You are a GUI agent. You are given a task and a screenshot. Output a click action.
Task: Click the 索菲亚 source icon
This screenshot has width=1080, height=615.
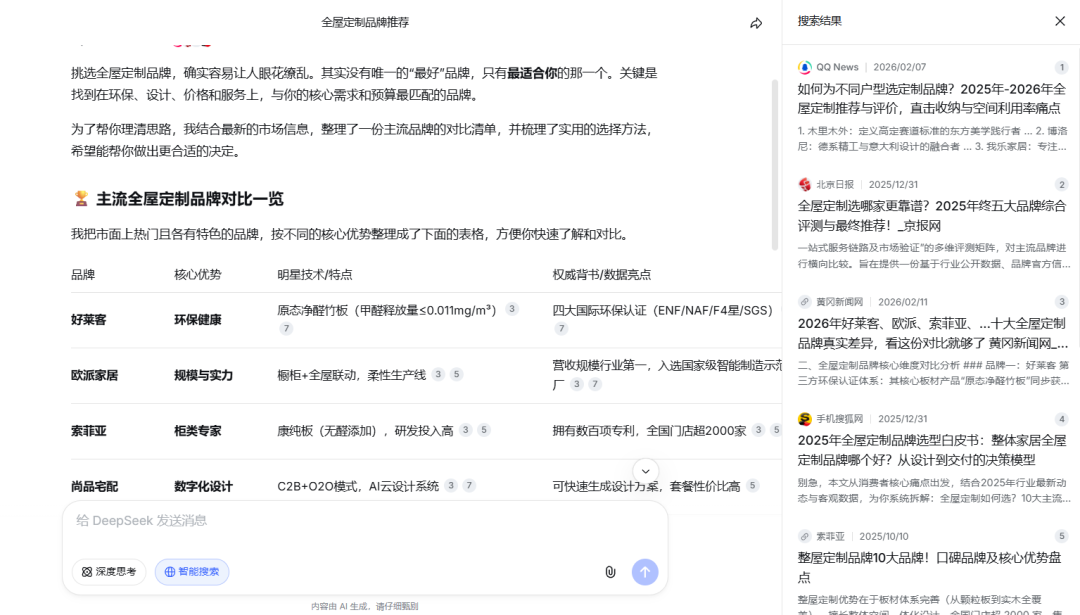(803, 536)
